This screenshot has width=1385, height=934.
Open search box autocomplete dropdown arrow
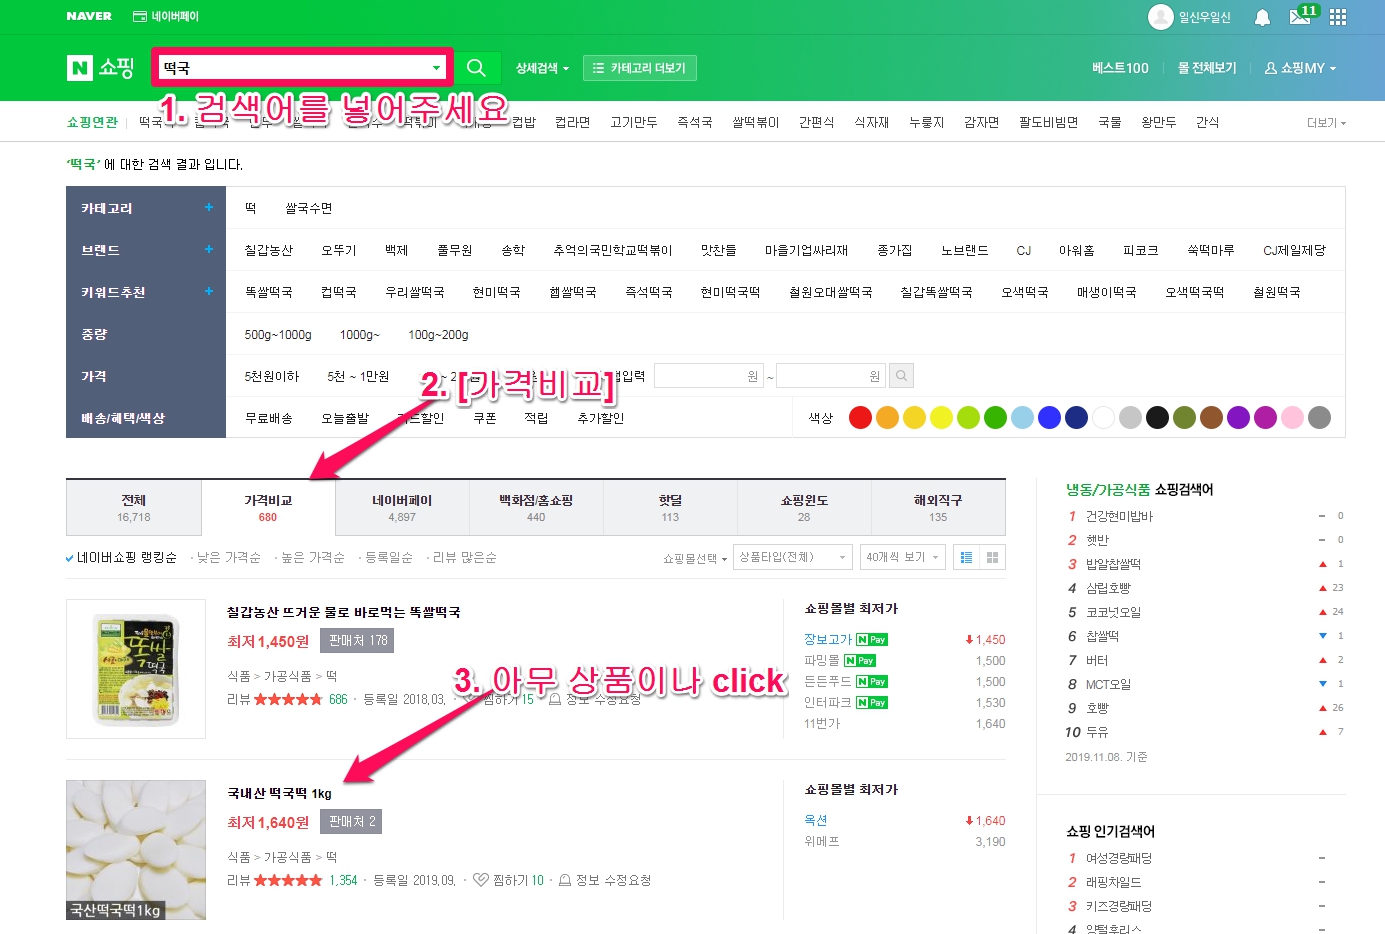click(x=436, y=68)
